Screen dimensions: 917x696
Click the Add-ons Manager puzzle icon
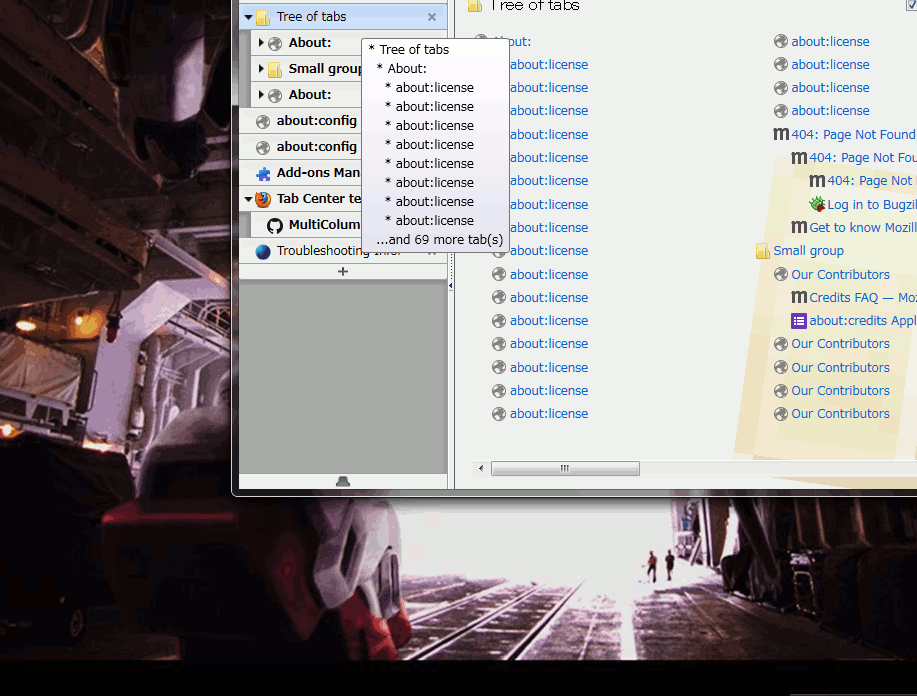point(263,173)
